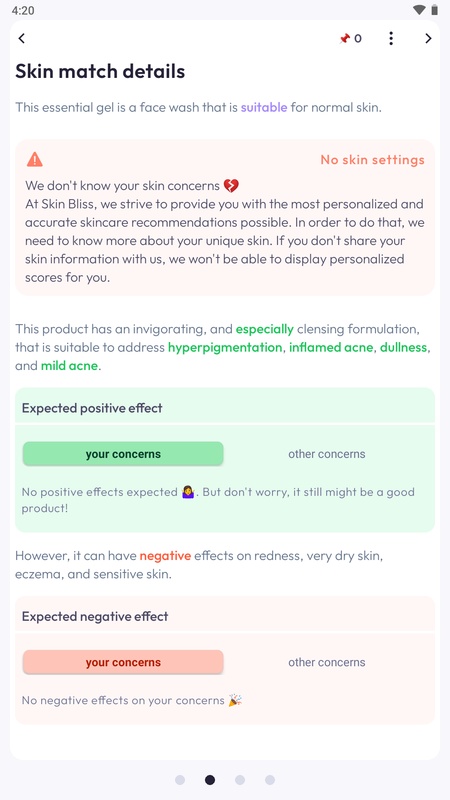Click the 'Expected positive effect' header
Image resolution: width=450 pixels, height=800 pixels.
92,408
